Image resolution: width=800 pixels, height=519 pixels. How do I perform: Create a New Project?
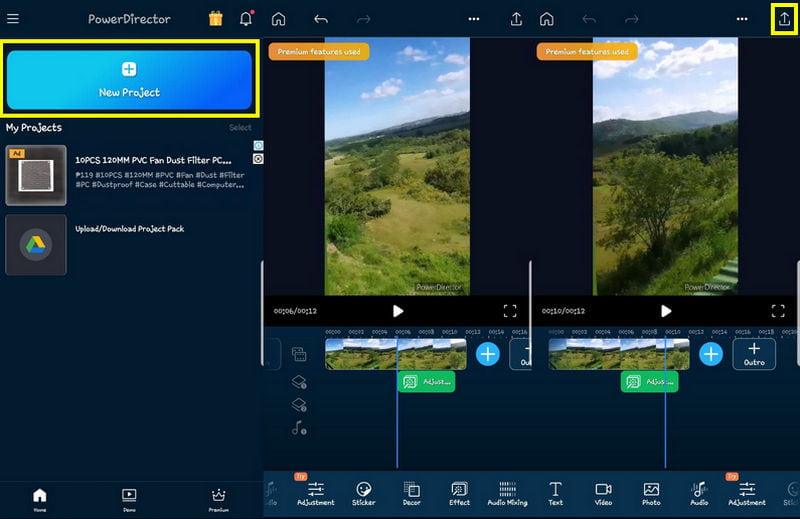(130, 80)
